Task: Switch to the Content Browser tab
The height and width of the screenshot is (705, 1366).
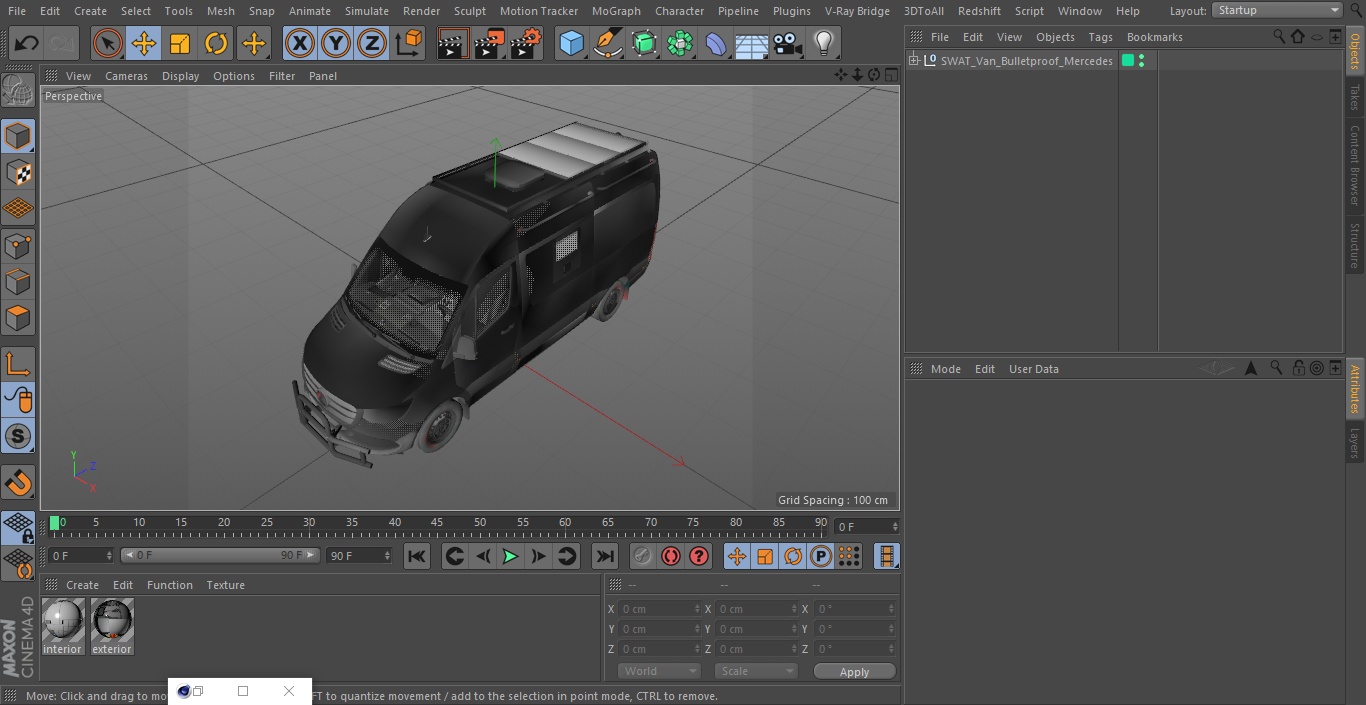Action: tap(1355, 165)
